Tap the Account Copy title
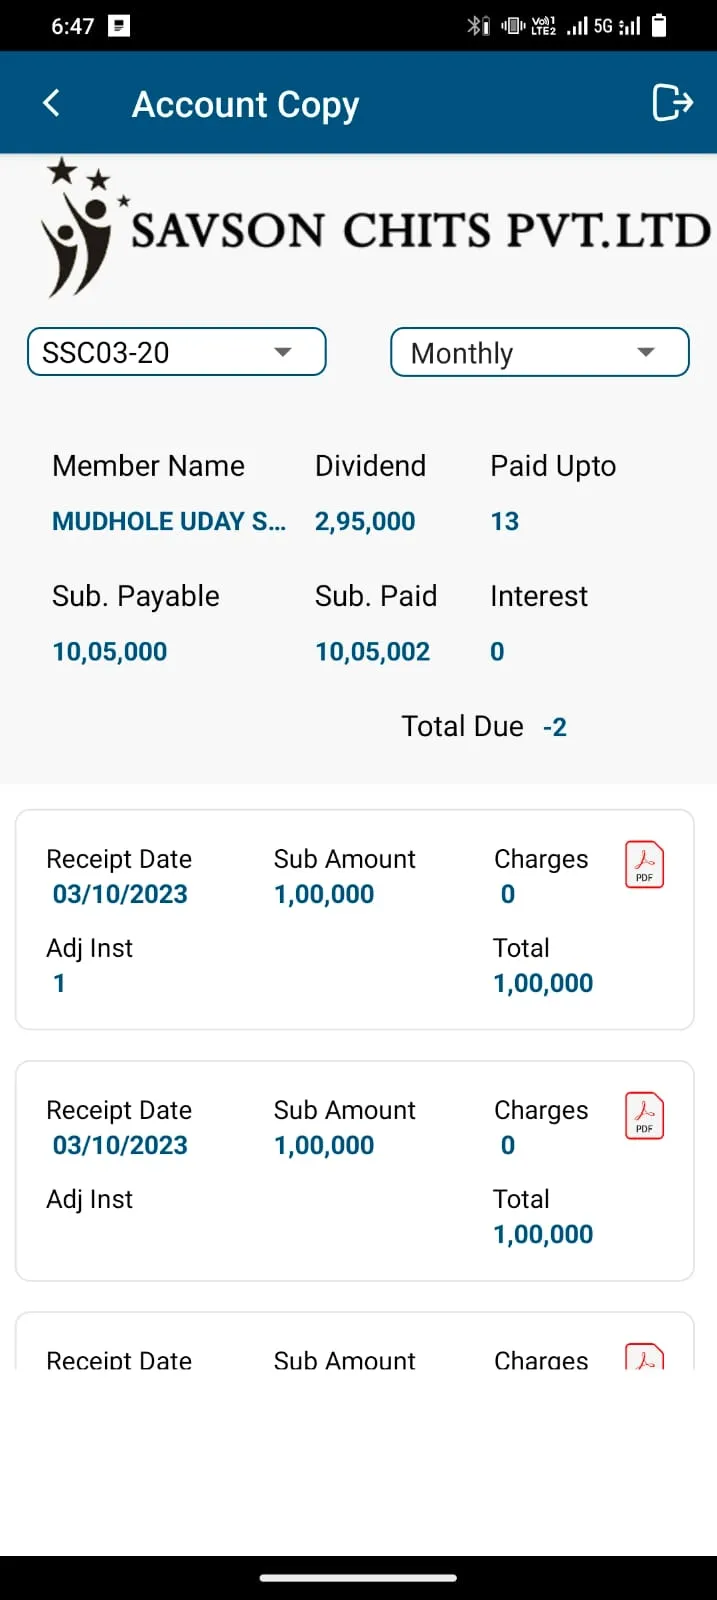Viewport: 717px width, 1600px height. click(x=245, y=104)
